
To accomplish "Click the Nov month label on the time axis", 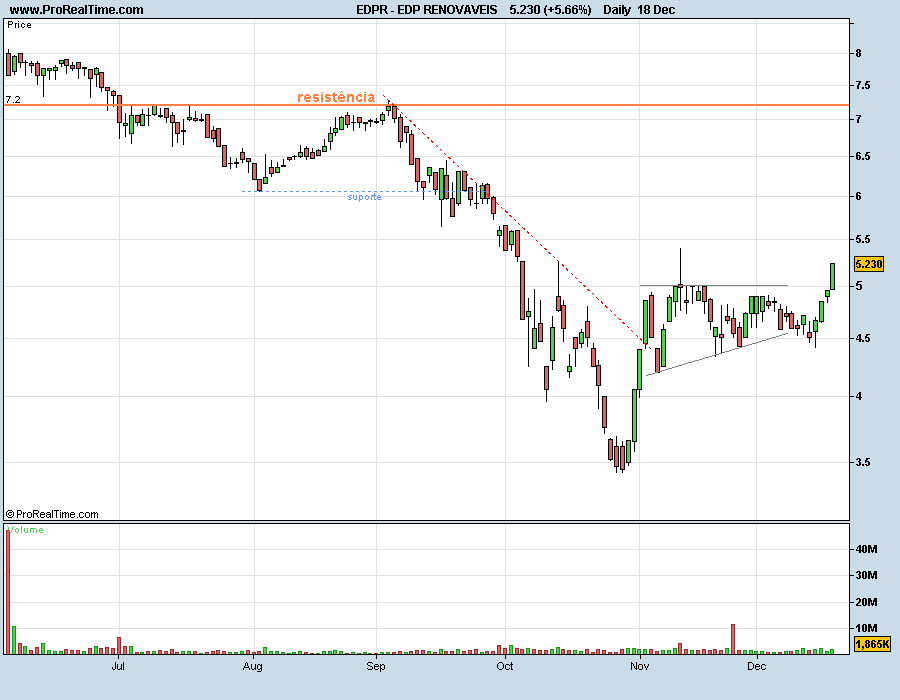I will [x=639, y=666].
